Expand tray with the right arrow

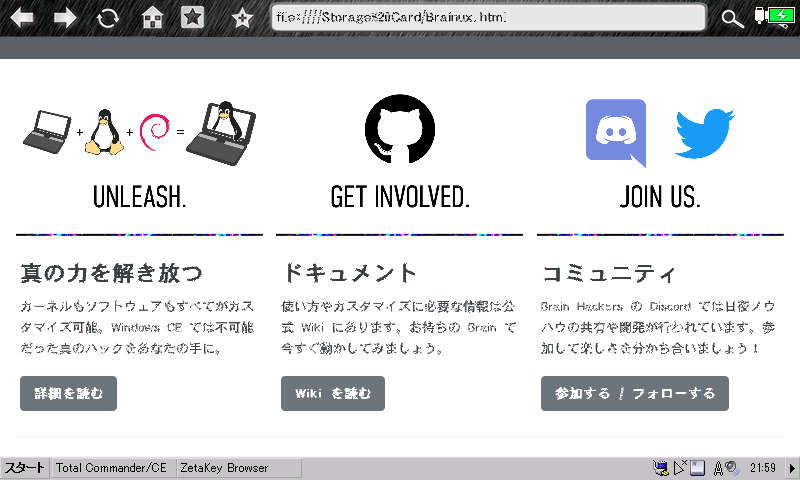pos(792,468)
